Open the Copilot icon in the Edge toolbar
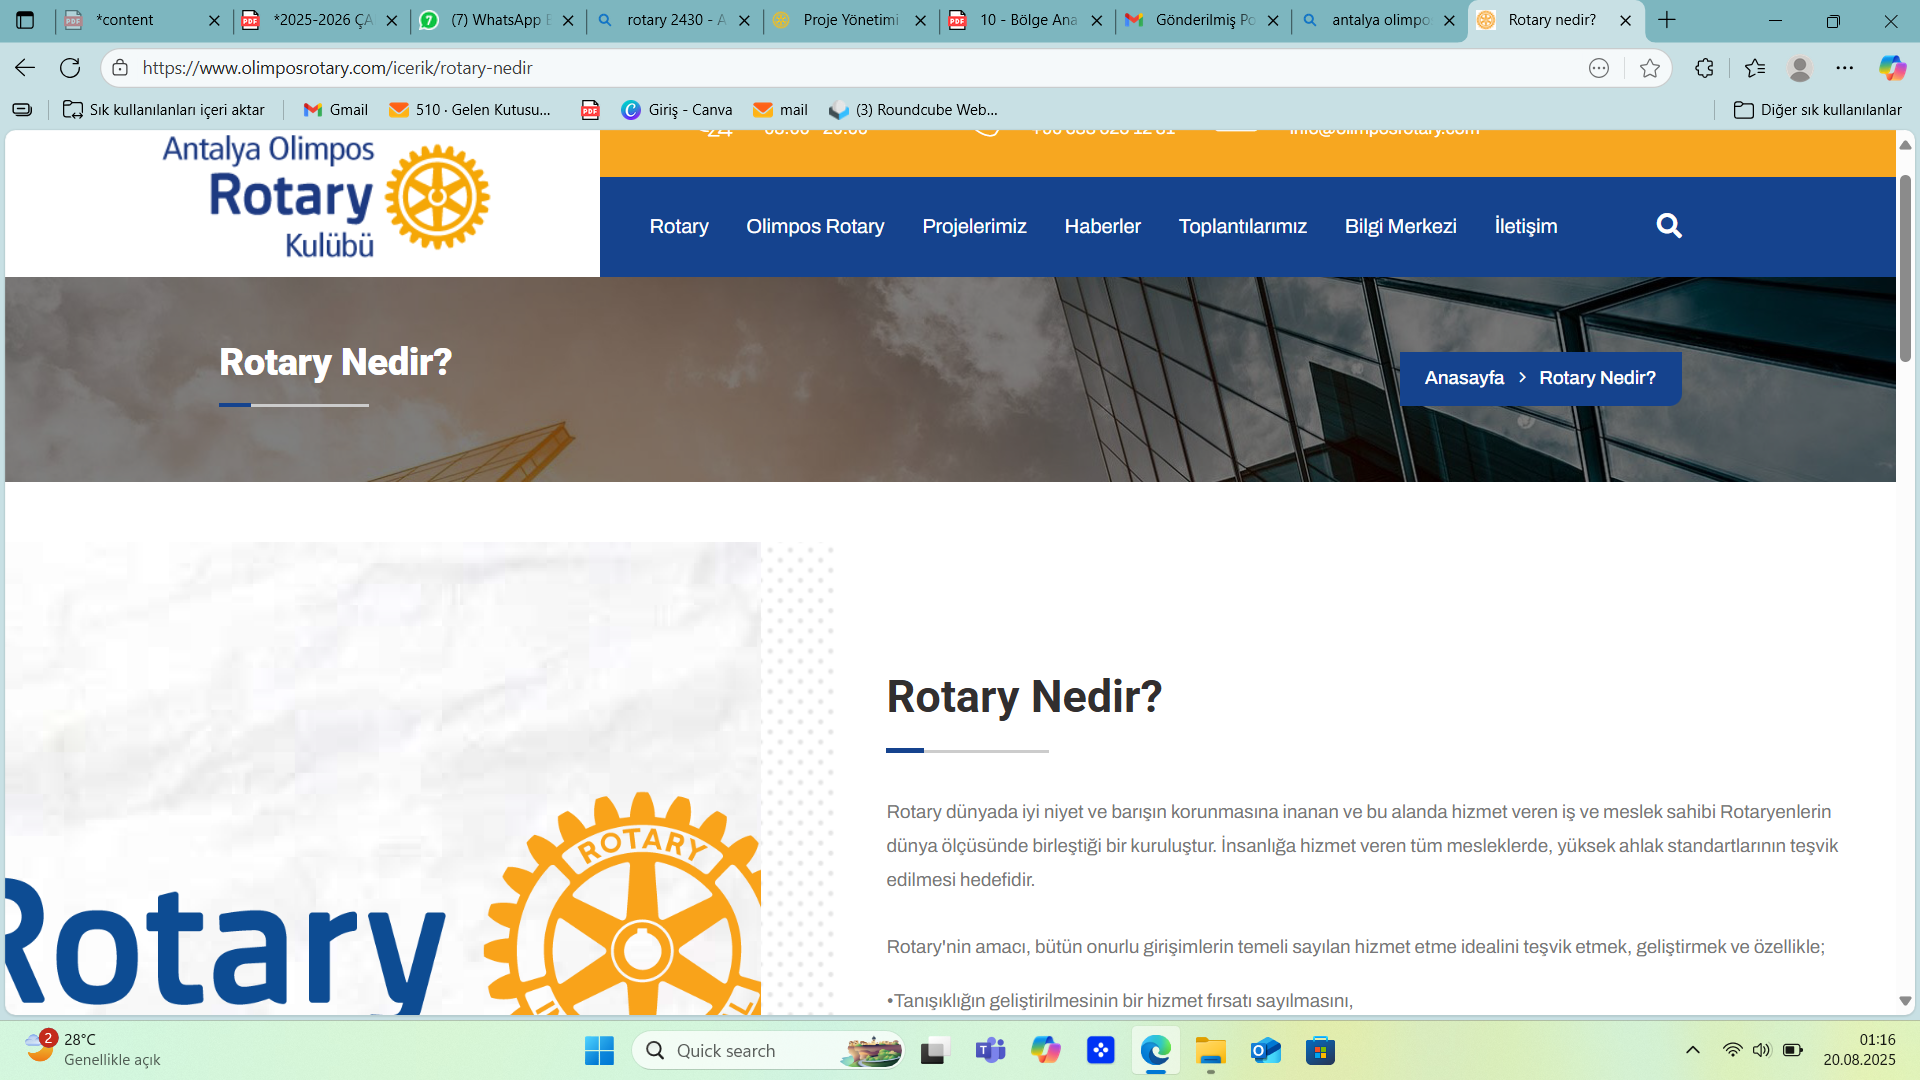The width and height of the screenshot is (1920, 1080). pyautogui.click(x=1892, y=68)
